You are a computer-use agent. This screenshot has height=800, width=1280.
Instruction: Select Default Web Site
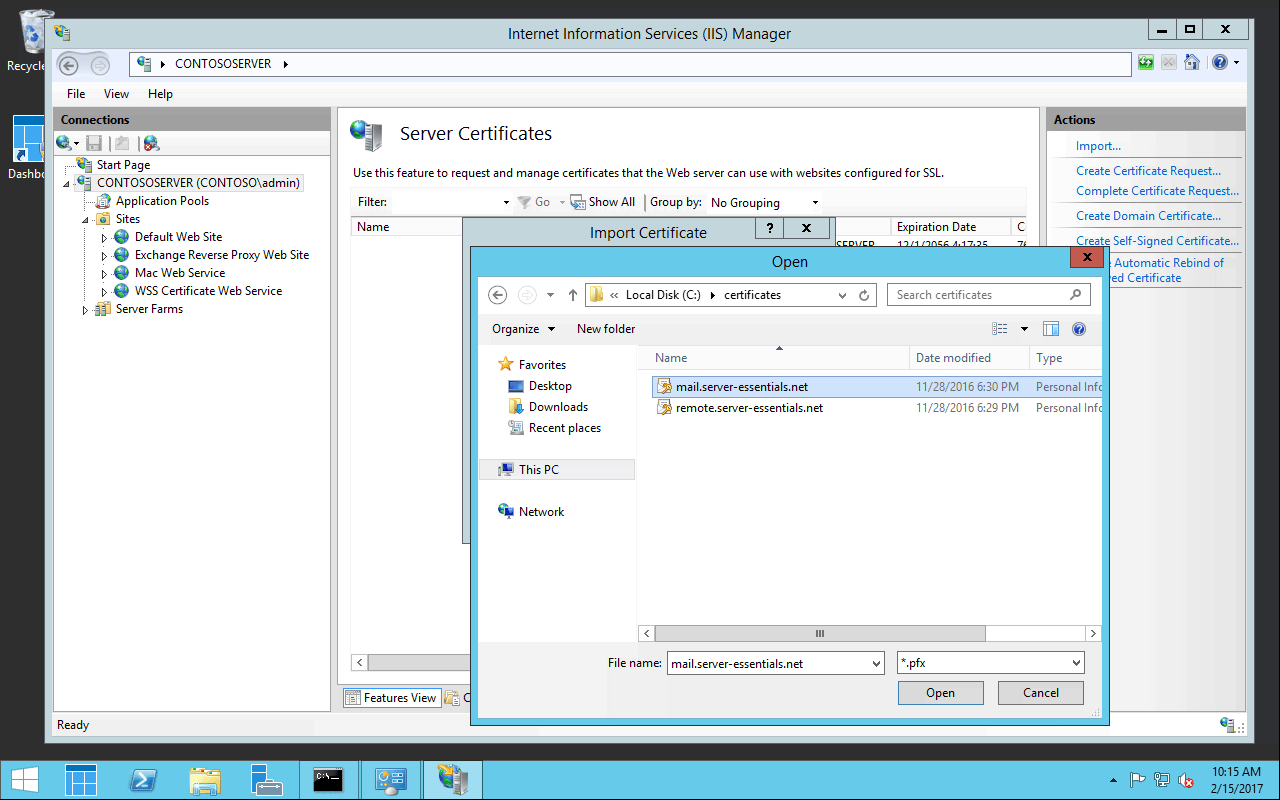point(178,237)
